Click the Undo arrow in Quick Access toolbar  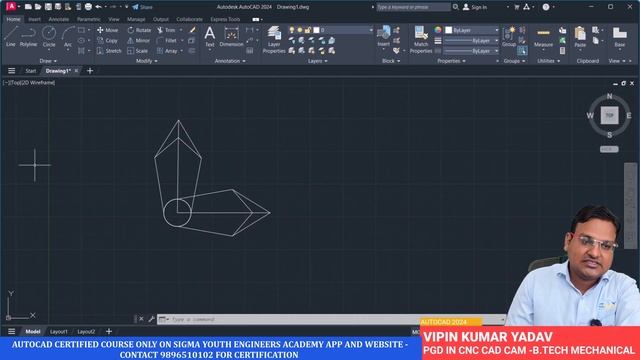pos(98,7)
